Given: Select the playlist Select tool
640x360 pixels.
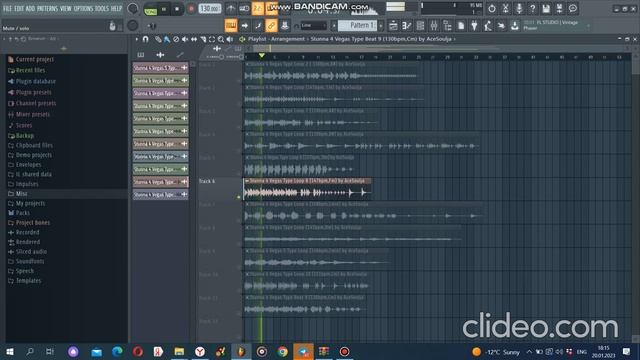Looking at the screenshot, I should (212, 39).
